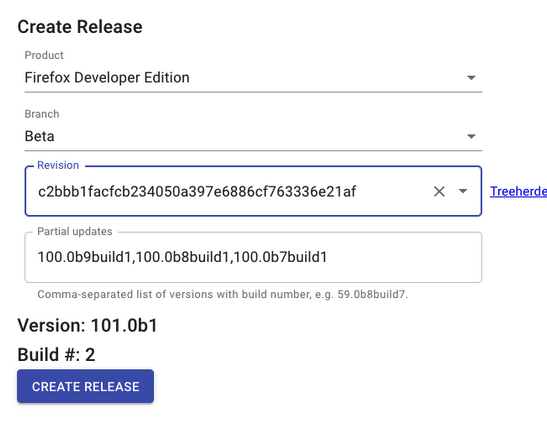Expand the Revision suggestions arrow
Viewport: 547px width, 425px height.
[x=463, y=191]
